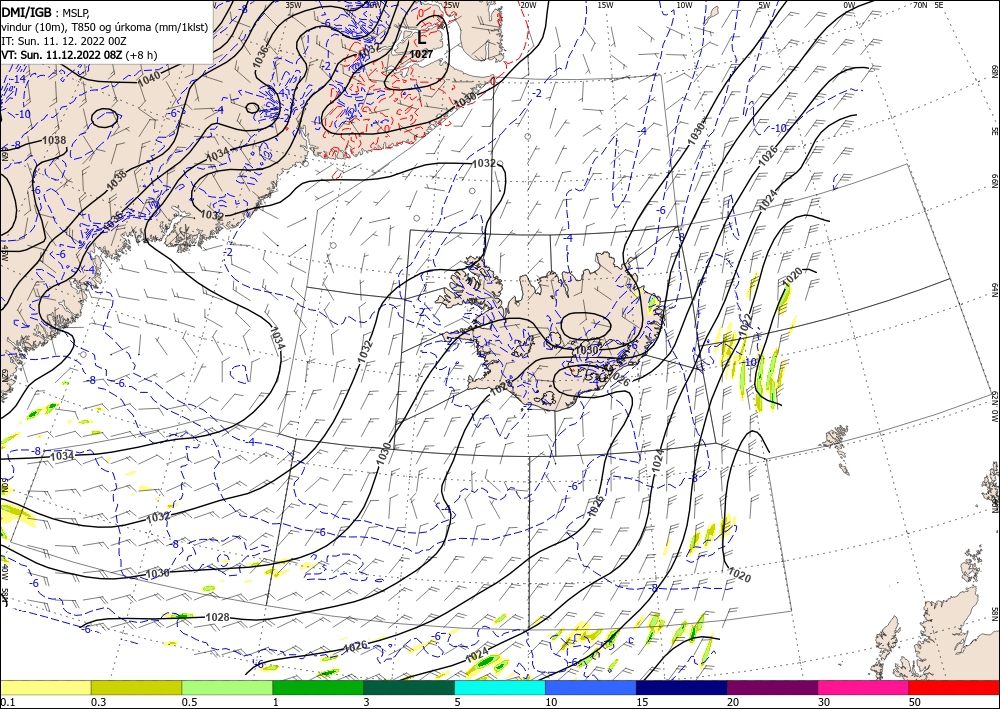Viewport: 1000px width, 709px height.
Task: Click the '0.3' legend scale value
Action: click(98, 702)
